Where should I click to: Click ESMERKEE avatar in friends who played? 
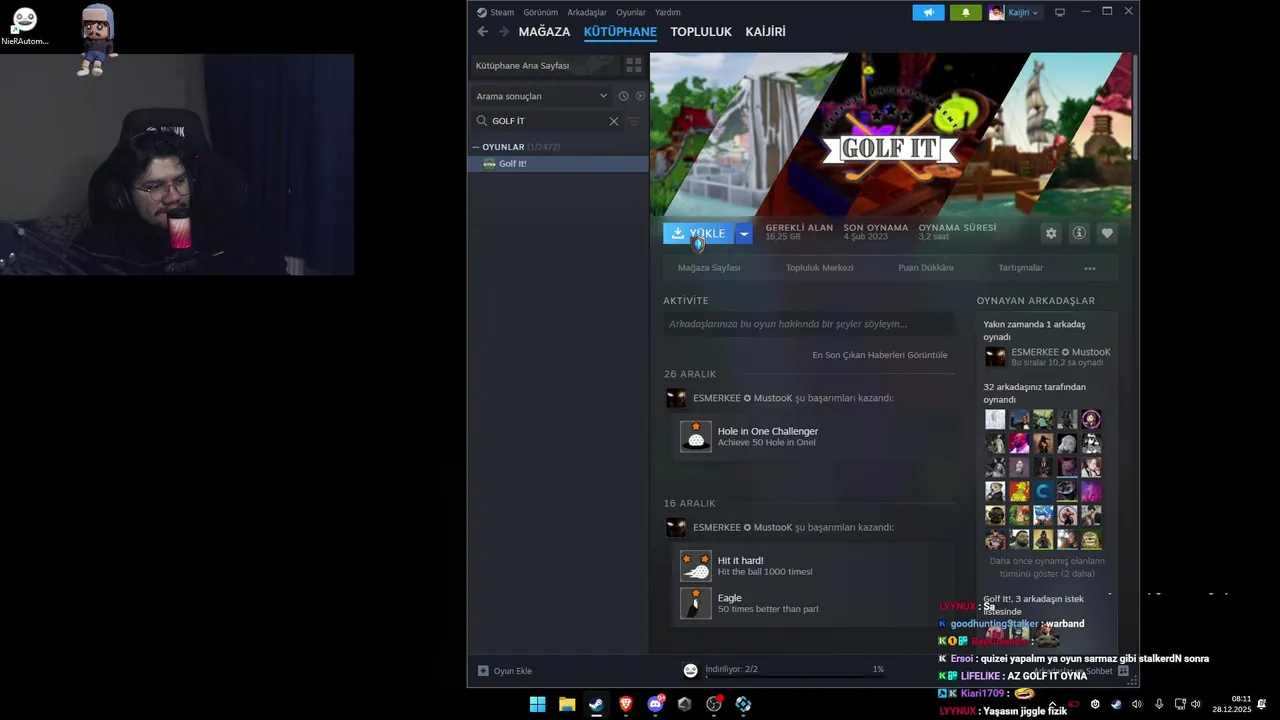click(995, 357)
